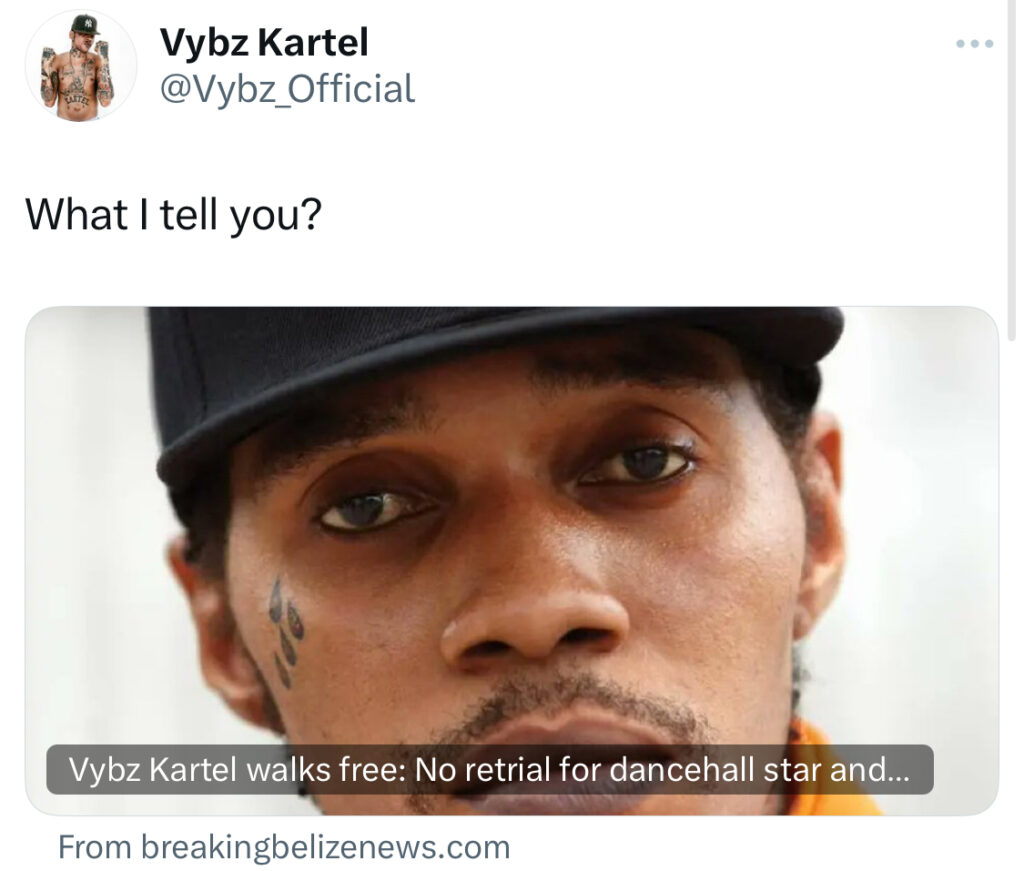Viewport: 1024px width, 871px height.
Task: Select the tweet text "What I tell you?"
Action: pos(174,214)
